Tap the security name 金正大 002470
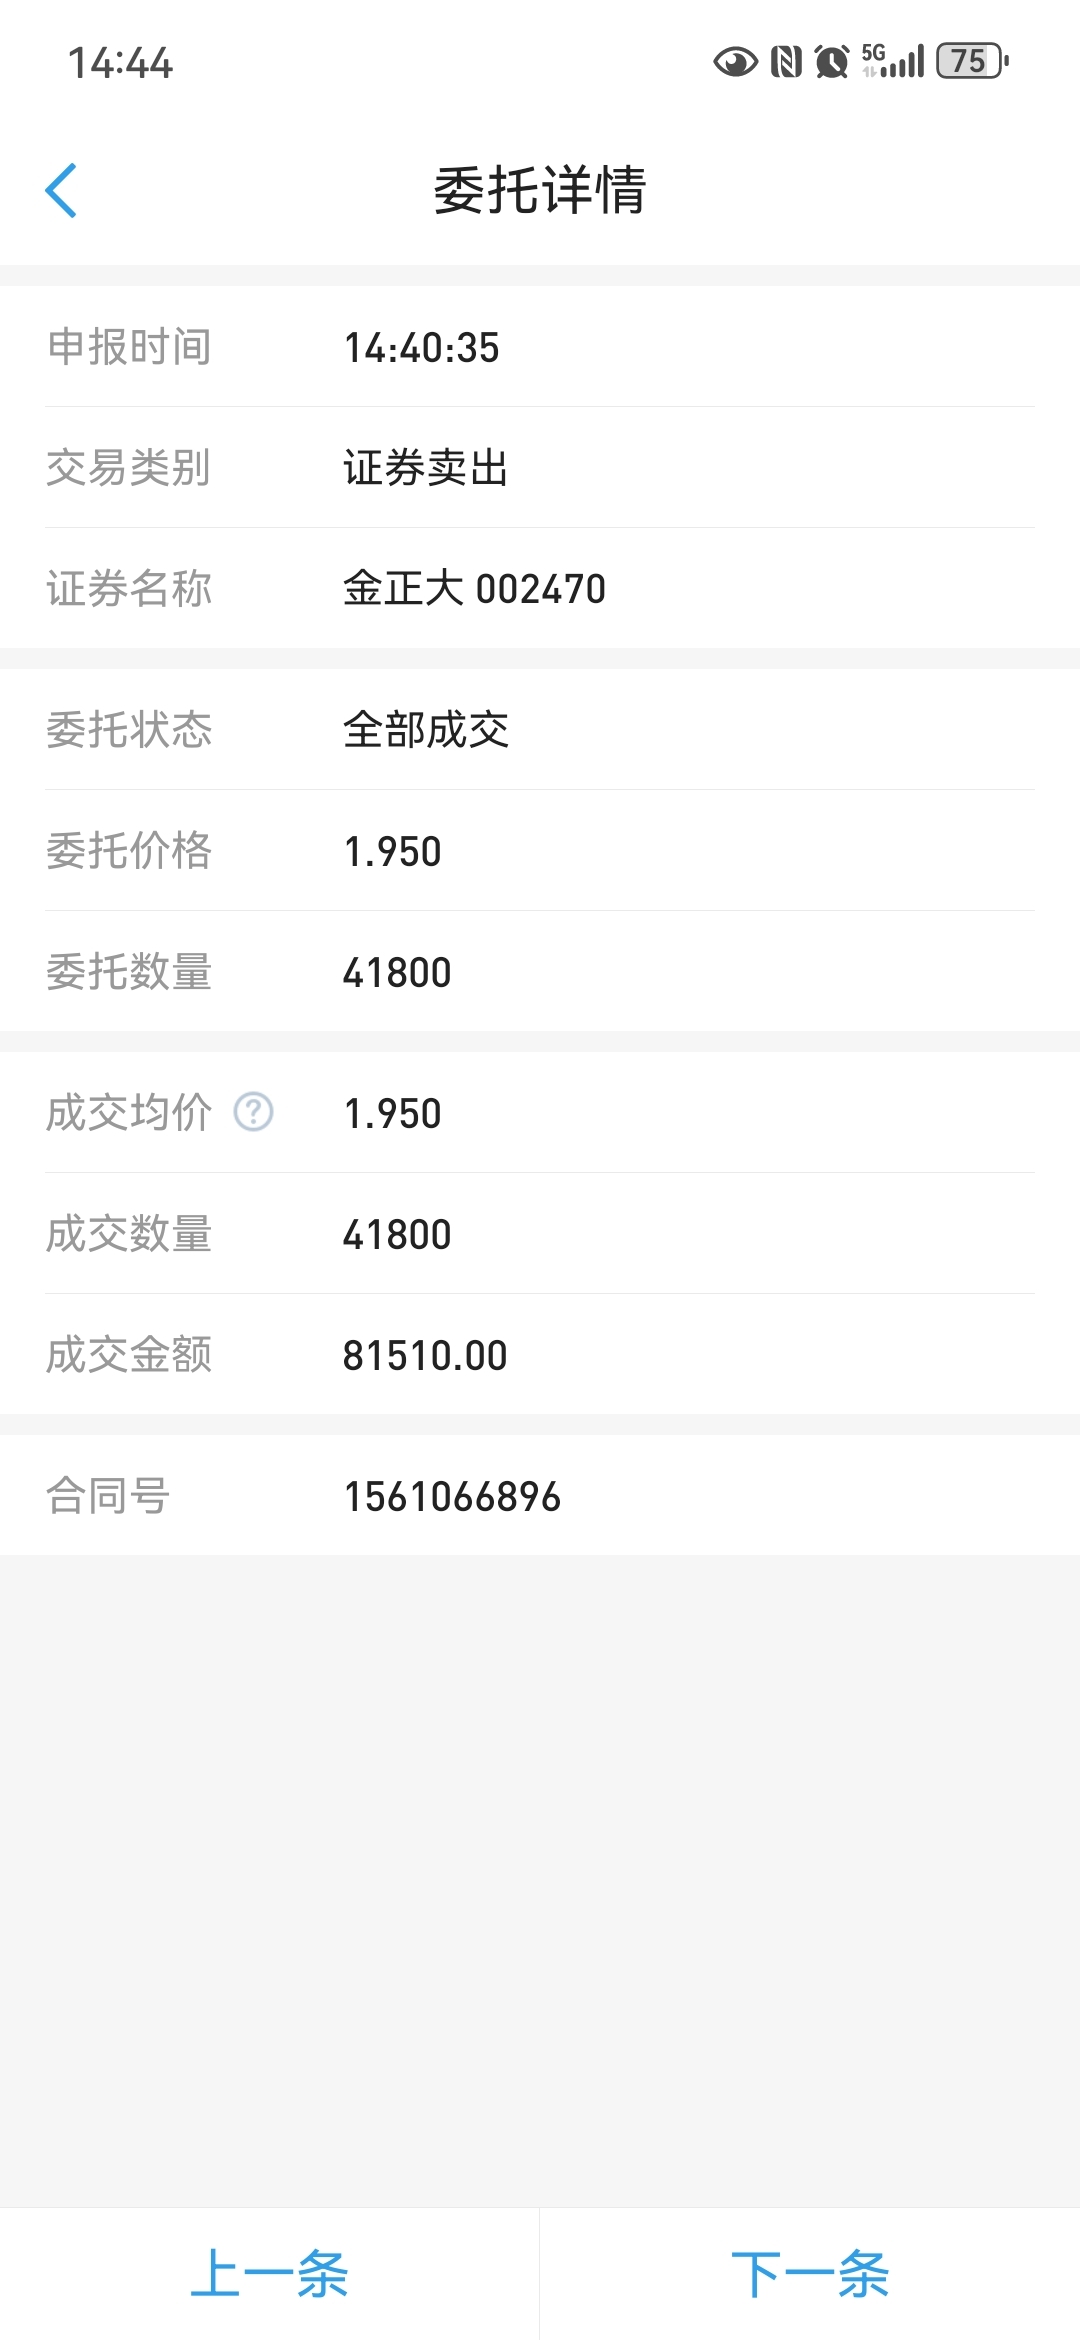The width and height of the screenshot is (1080, 2340). [x=474, y=589]
